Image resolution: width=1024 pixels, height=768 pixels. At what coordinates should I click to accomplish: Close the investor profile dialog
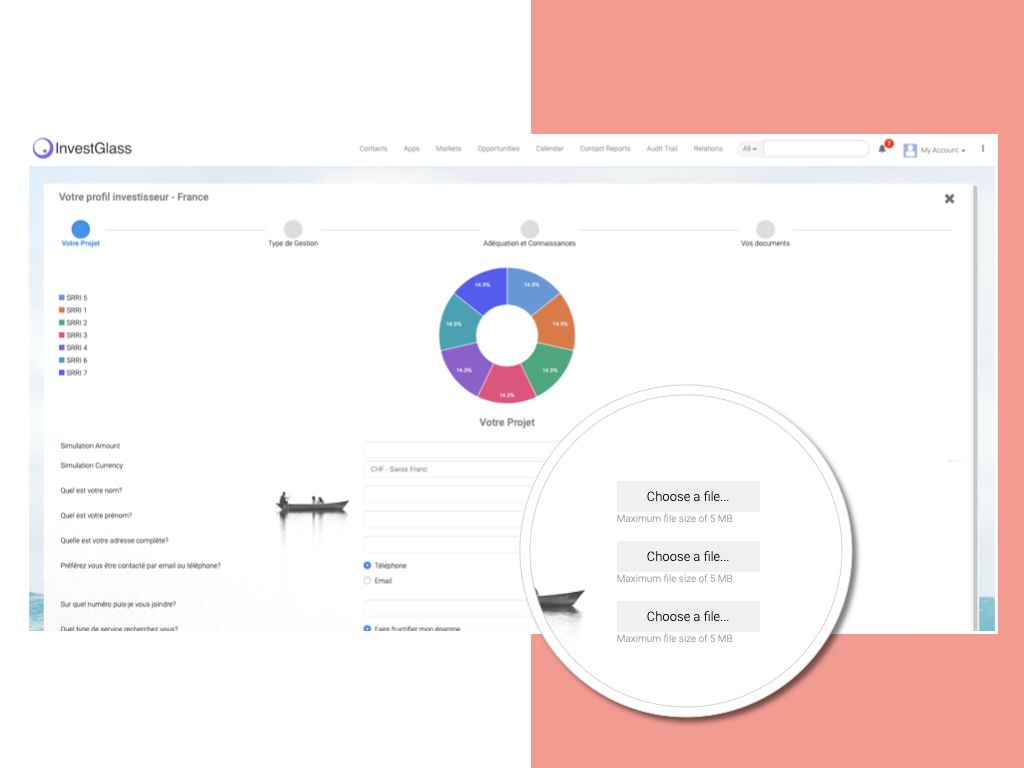[x=949, y=199]
